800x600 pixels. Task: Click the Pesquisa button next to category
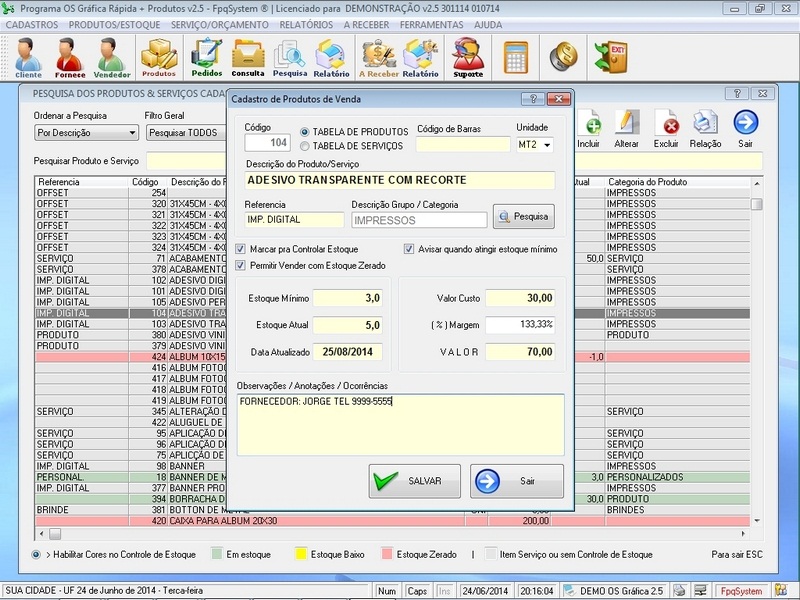point(523,216)
